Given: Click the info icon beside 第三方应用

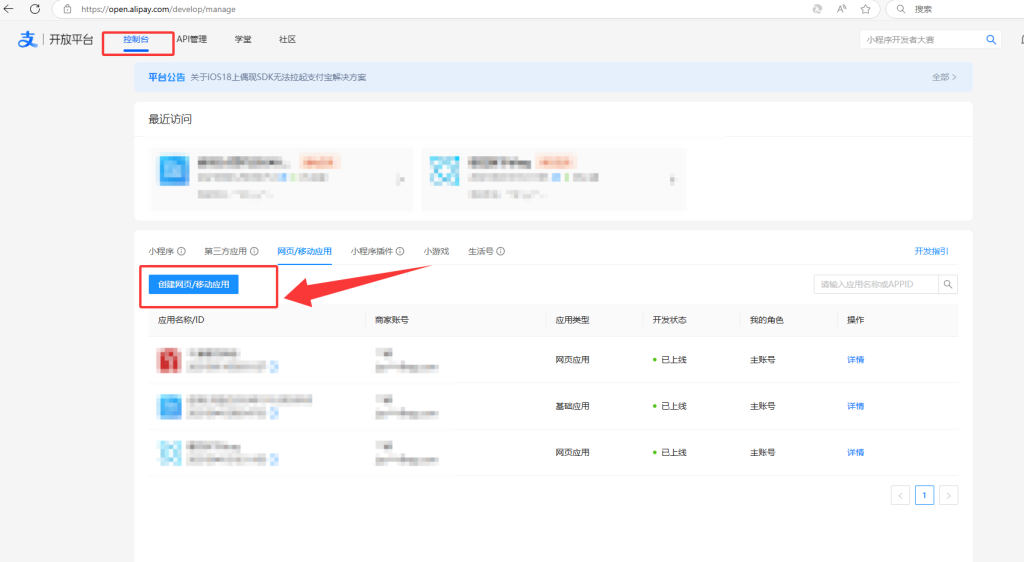Looking at the screenshot, I should pos(254,252).
